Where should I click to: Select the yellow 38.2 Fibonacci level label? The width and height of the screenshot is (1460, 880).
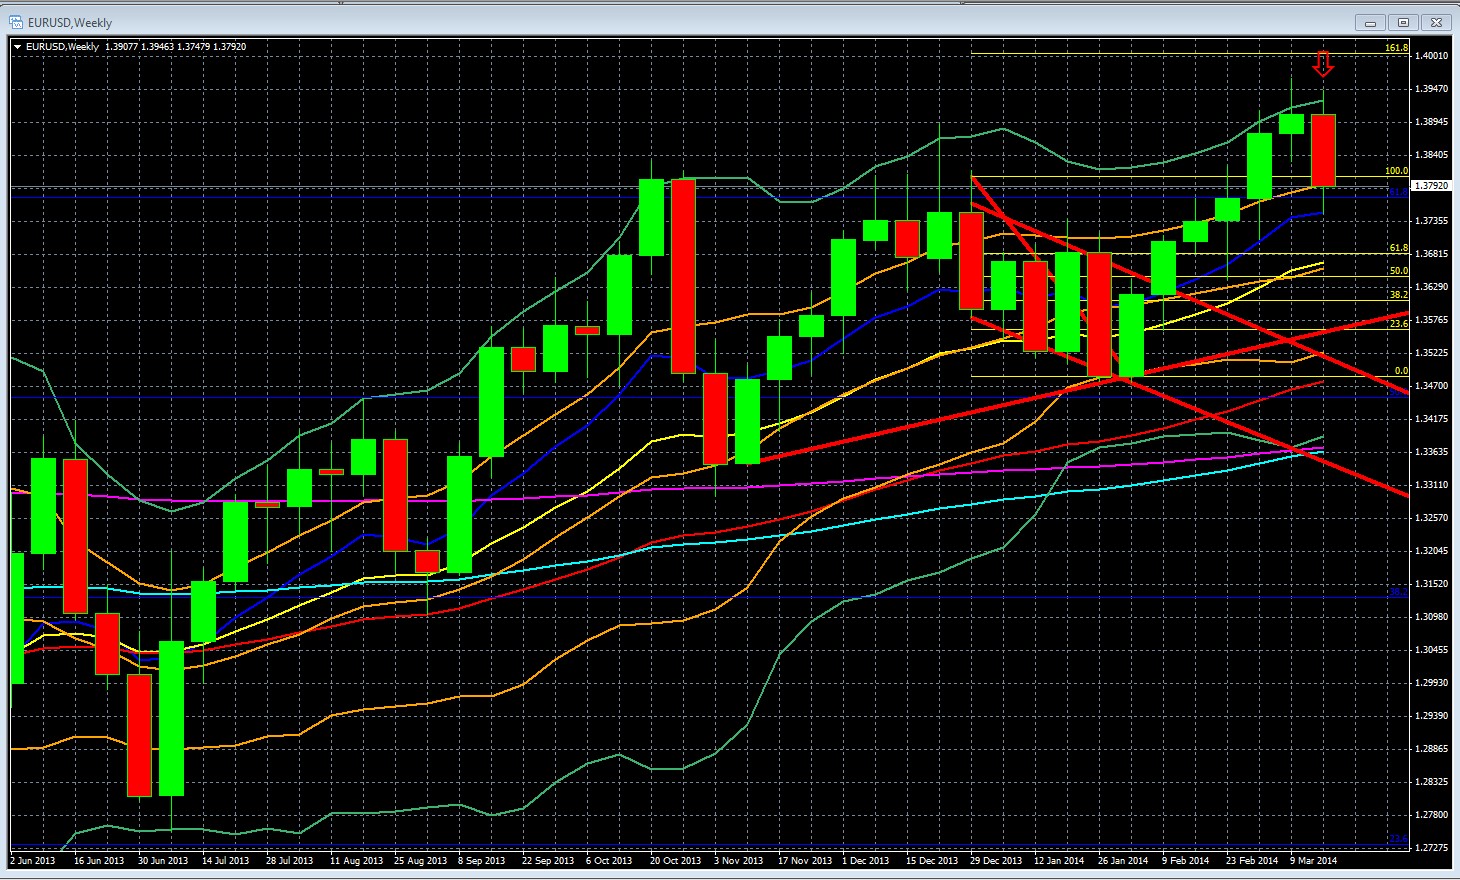coord(1398,295)
